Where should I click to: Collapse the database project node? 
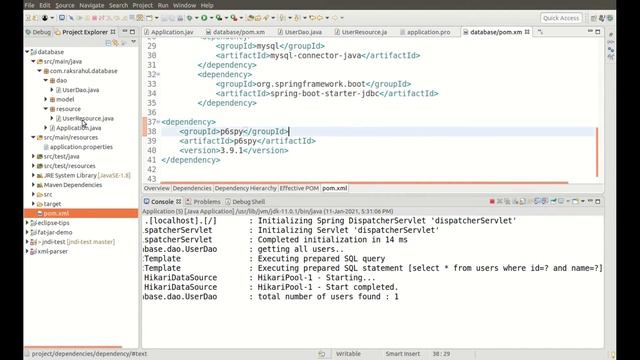(x=27, y=52)
